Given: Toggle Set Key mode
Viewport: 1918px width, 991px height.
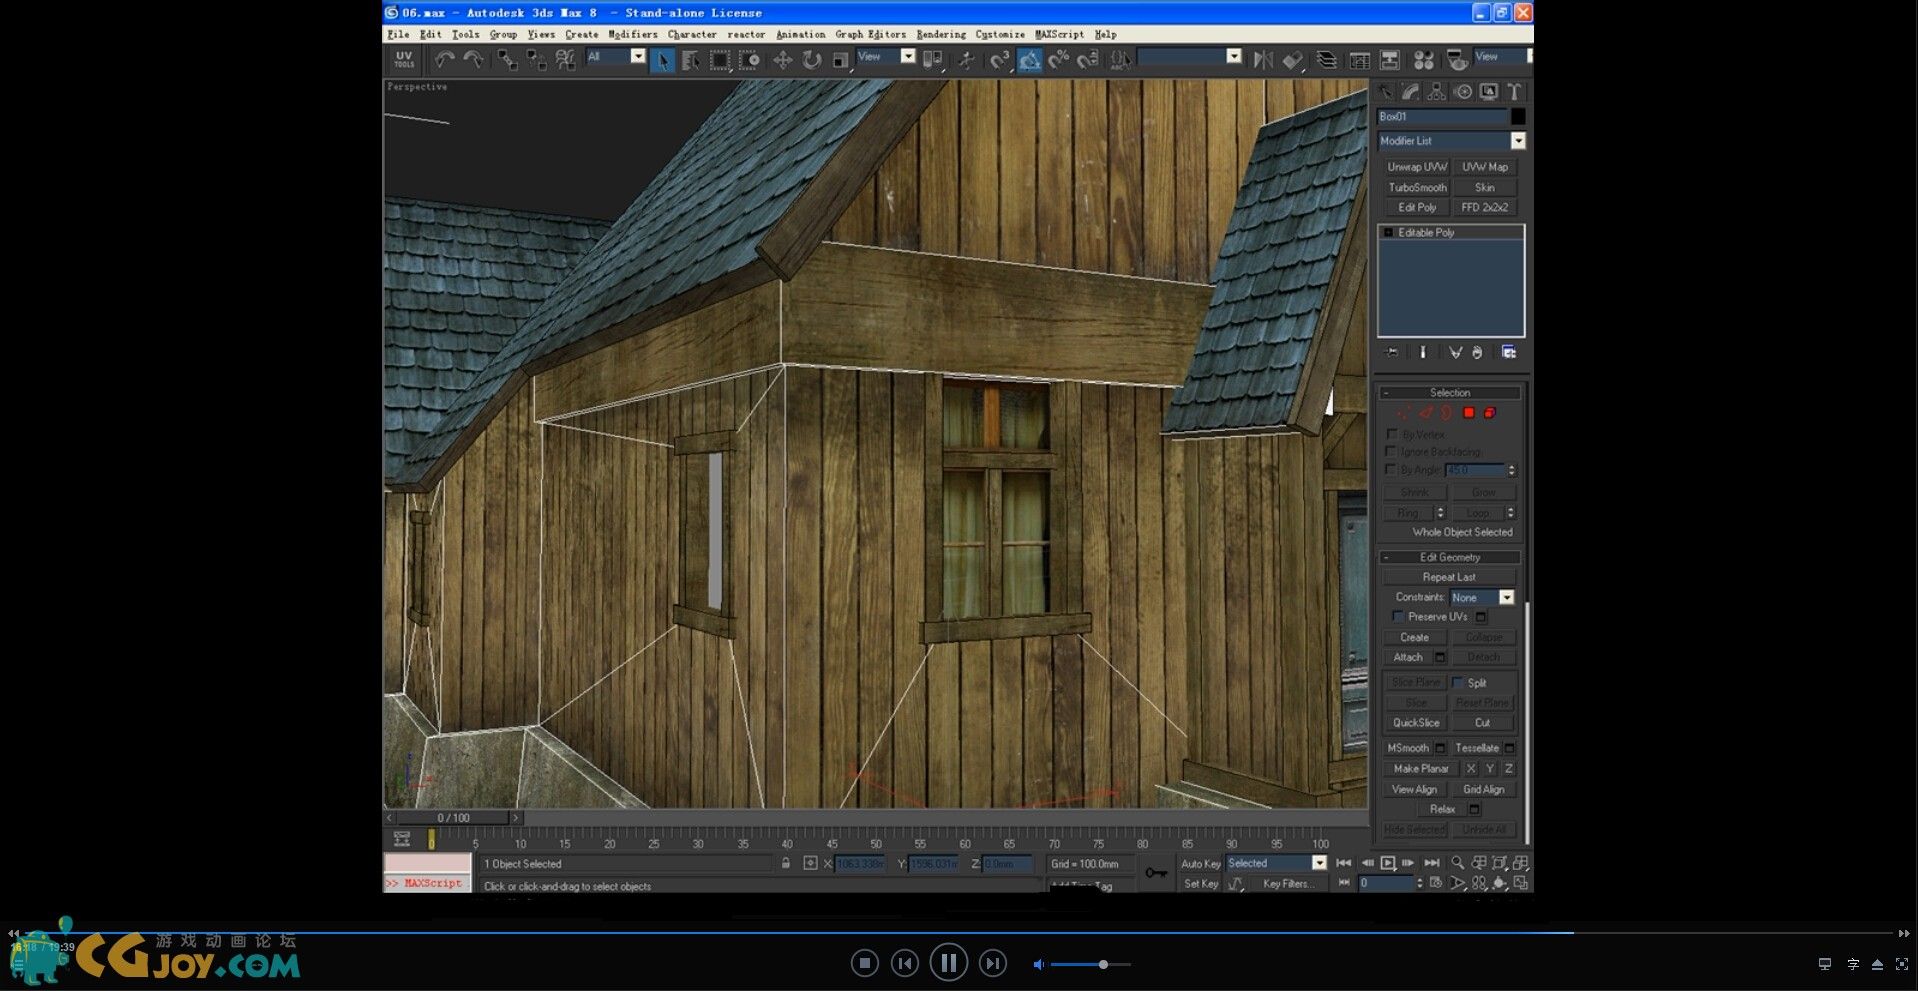Looking at the screenshot, I should pos(1200,884).
